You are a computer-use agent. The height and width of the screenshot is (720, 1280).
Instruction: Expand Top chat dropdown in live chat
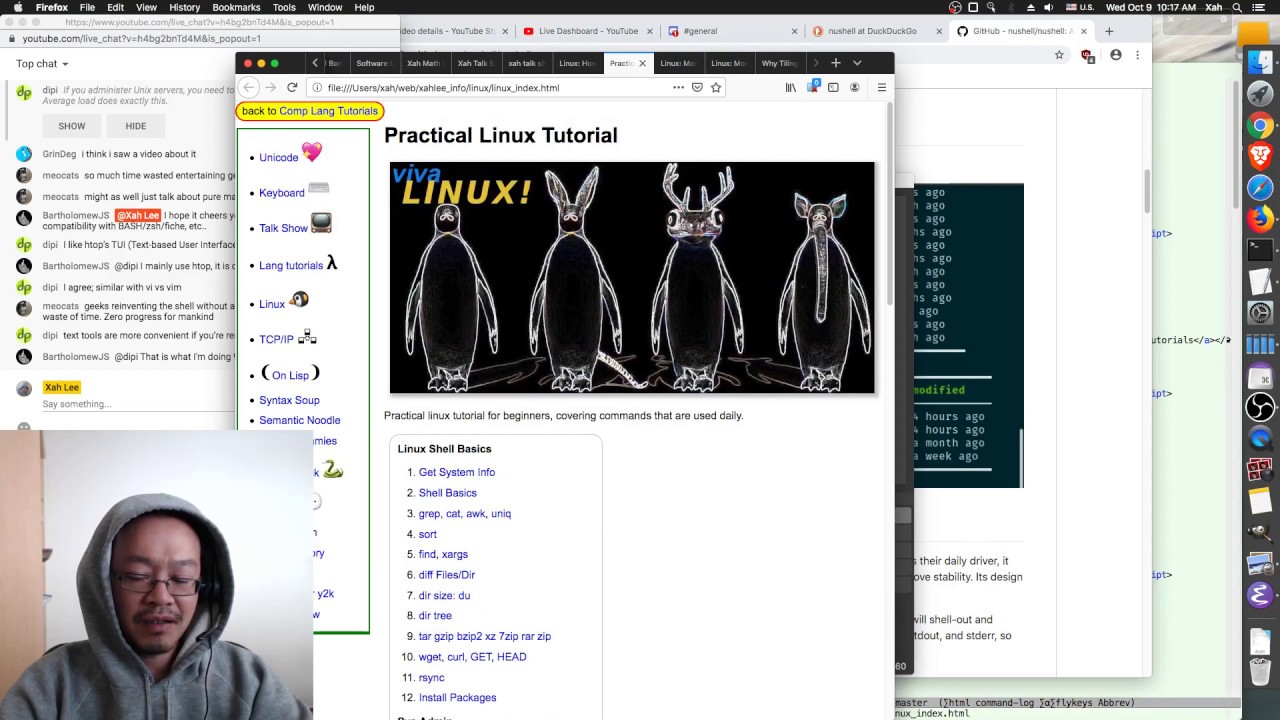42,64
